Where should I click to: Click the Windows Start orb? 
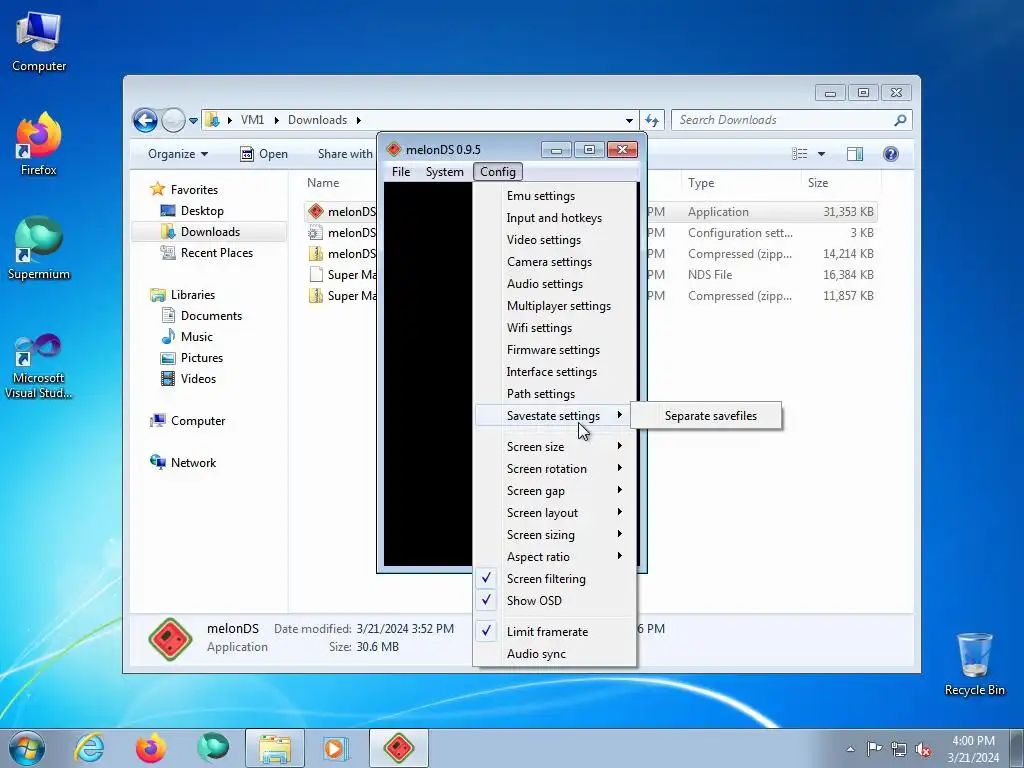tap(27, 748)
